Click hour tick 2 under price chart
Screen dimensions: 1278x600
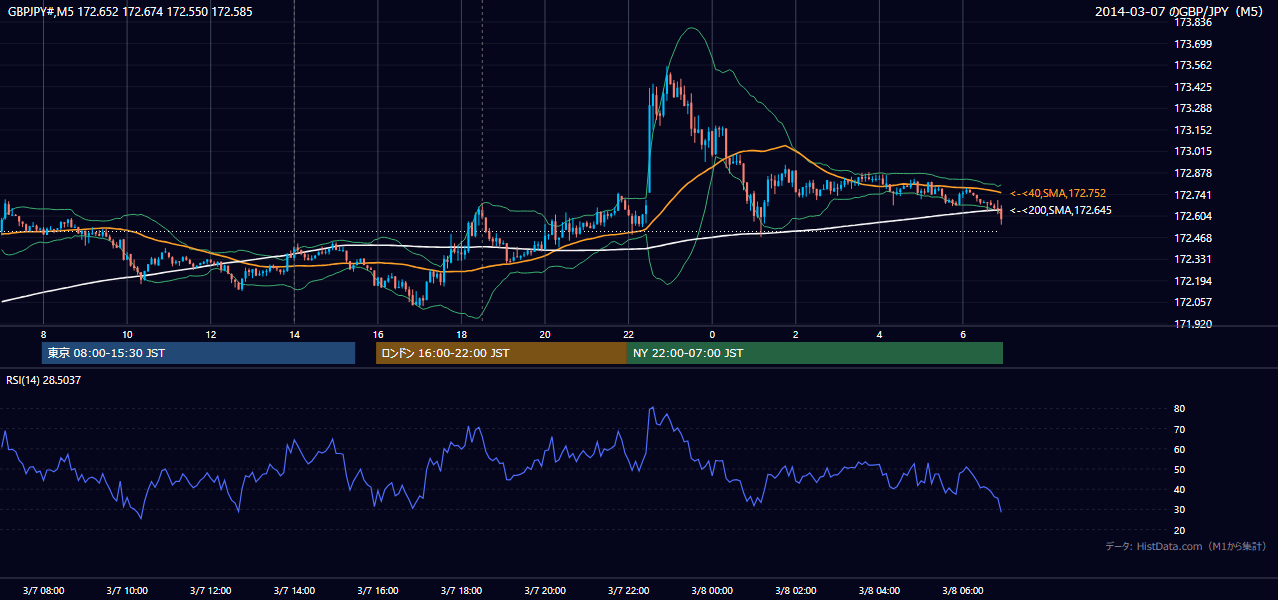[x=795, y=334]
